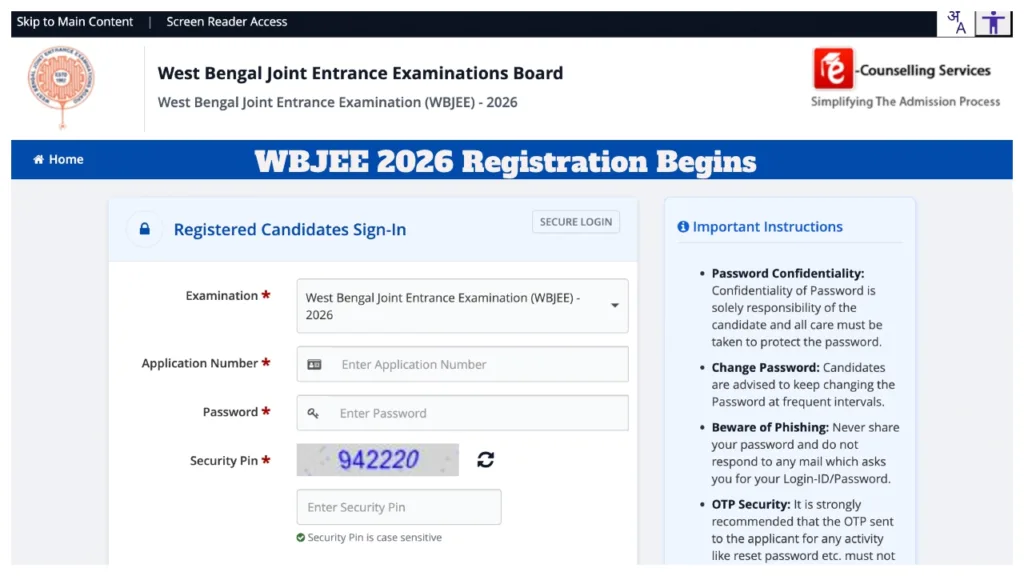The width and height of the screenshot is (1024, 576).
Task: Refresh the security pin captcha
Action: point(485,460)
